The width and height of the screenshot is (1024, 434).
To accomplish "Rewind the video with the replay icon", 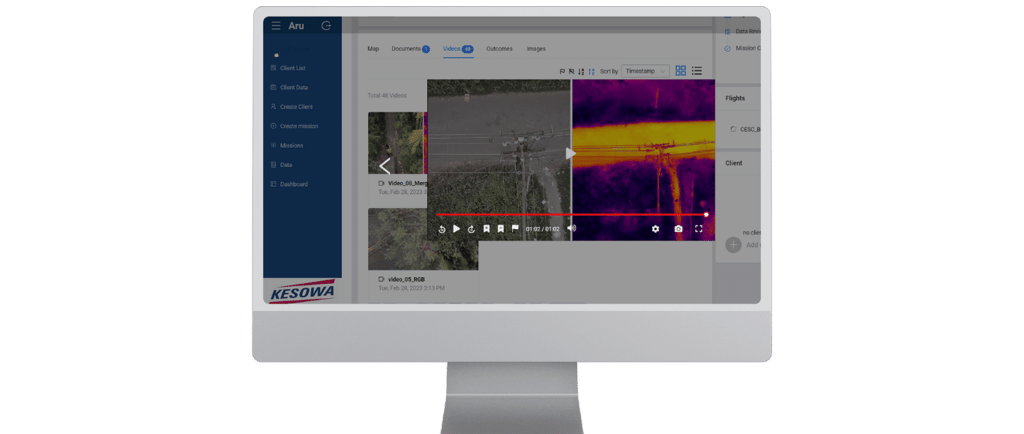I will point(442,229).
